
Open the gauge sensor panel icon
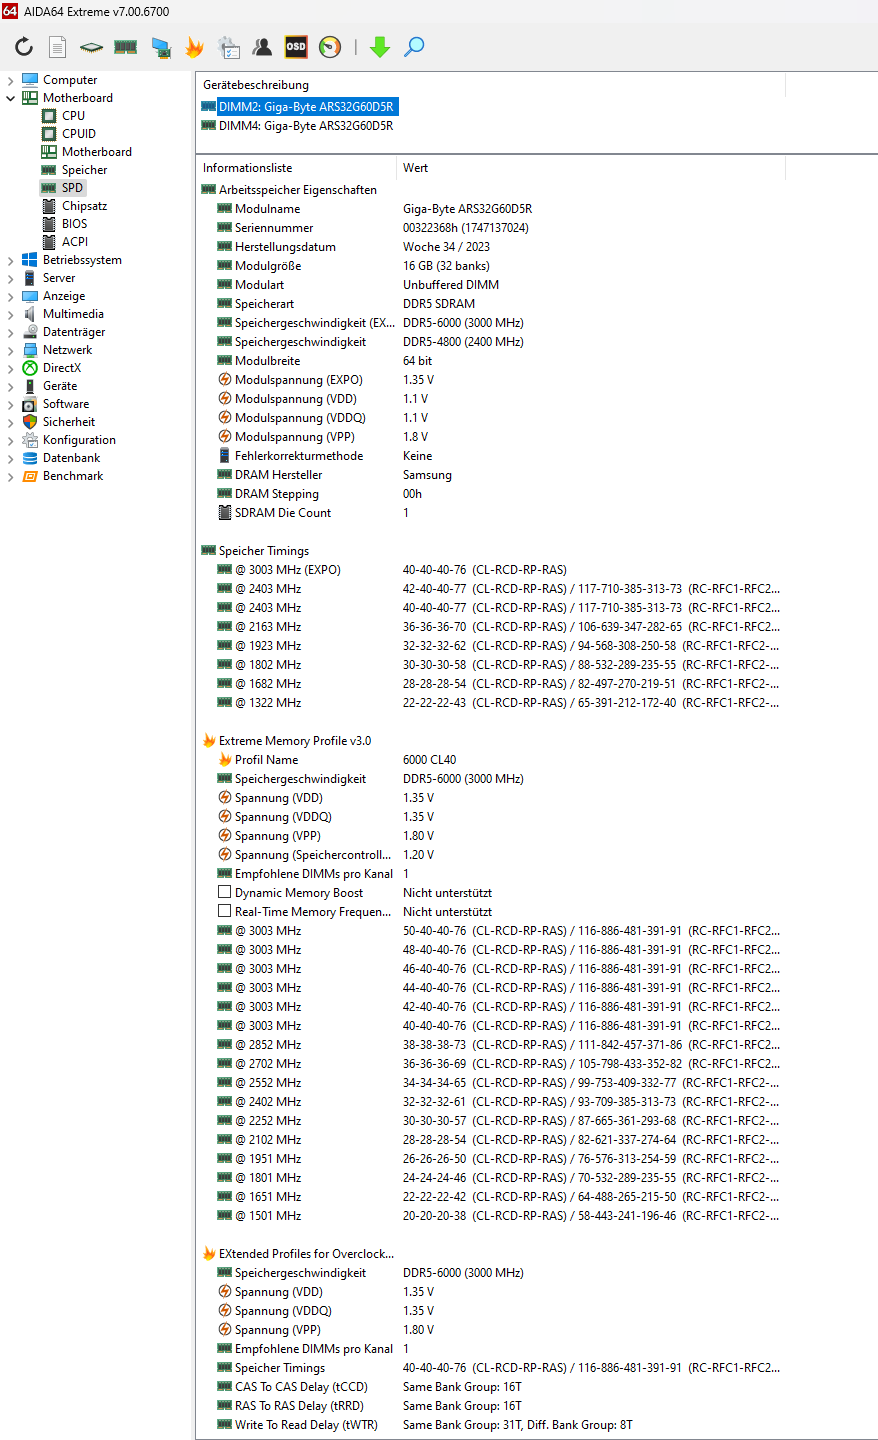click(x=330, y=46)
